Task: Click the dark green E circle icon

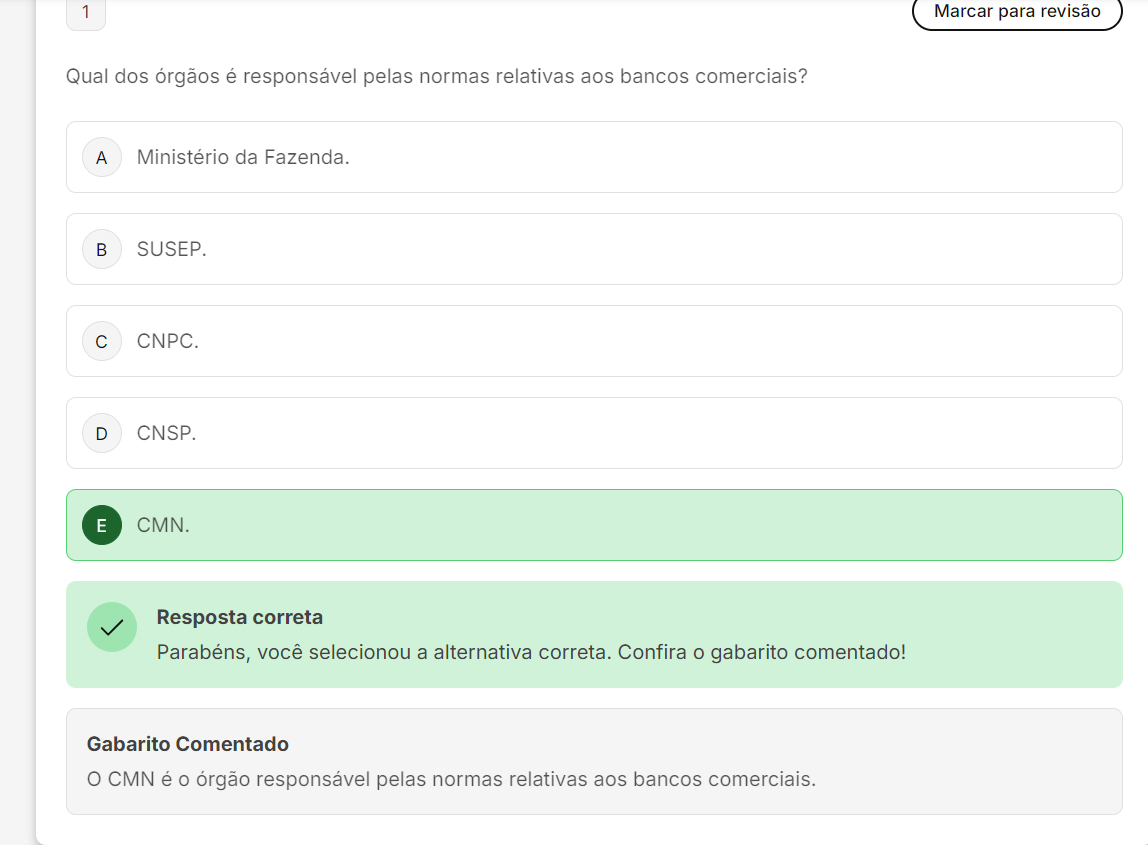Action: point(101,526)
